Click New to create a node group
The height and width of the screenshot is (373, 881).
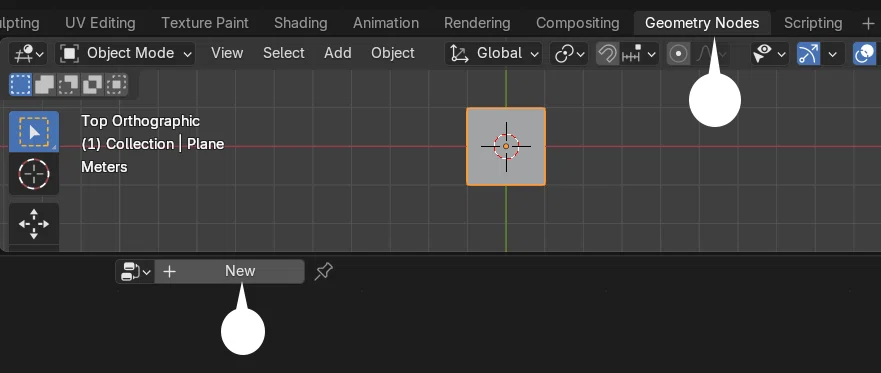tap(230, 271)
